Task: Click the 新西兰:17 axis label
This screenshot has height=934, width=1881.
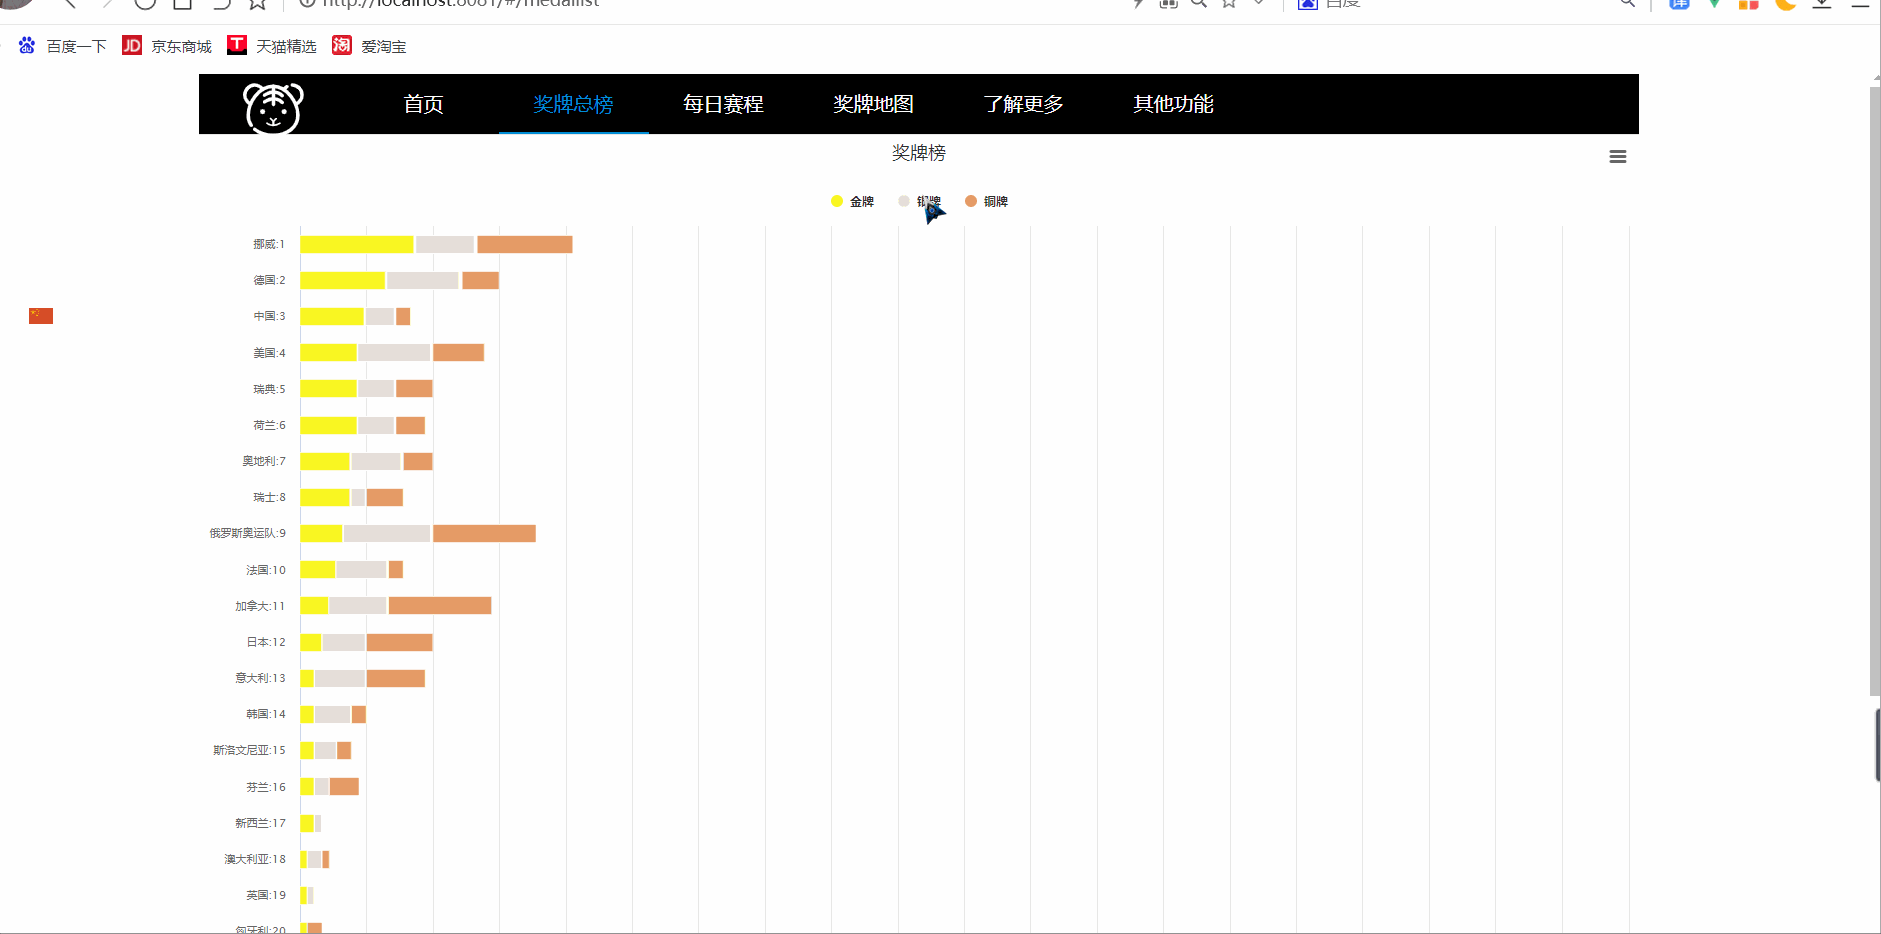Action: (x=260, y=823)
